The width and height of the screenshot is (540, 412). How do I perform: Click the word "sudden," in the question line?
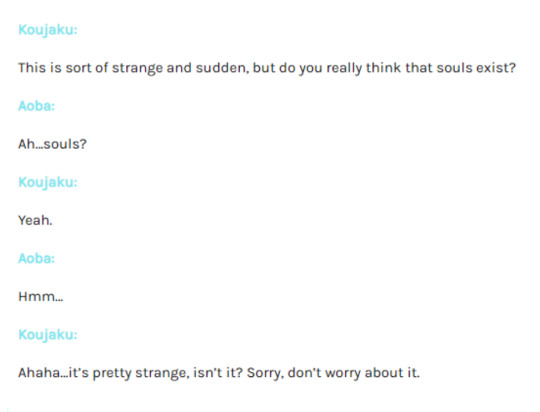click(x=222, y=68)
